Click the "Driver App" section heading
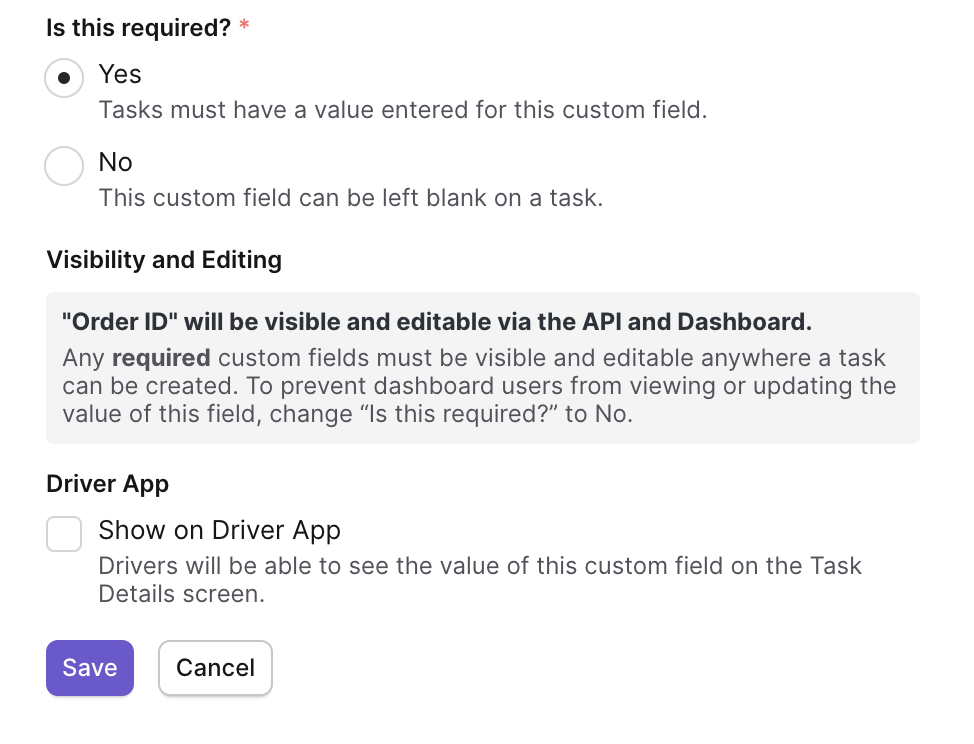The height and width of the screenshot is (744, 974). (107, 484)
